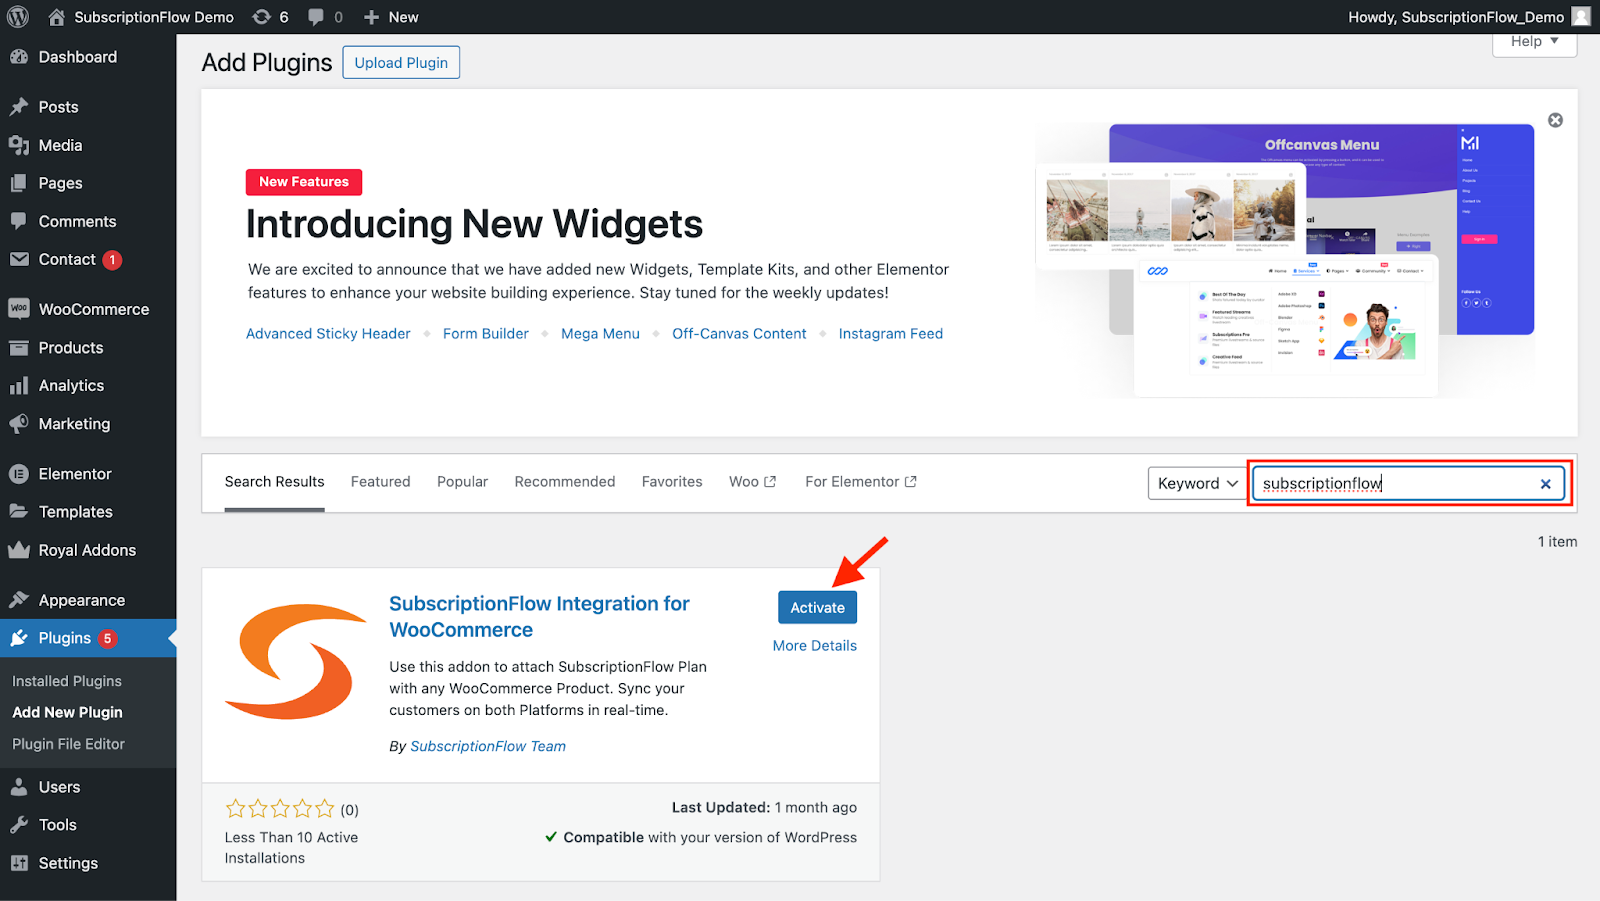Go to Dashboard in the sidebar
This screenshot has height=901, width=1600.
click(88, 57)
